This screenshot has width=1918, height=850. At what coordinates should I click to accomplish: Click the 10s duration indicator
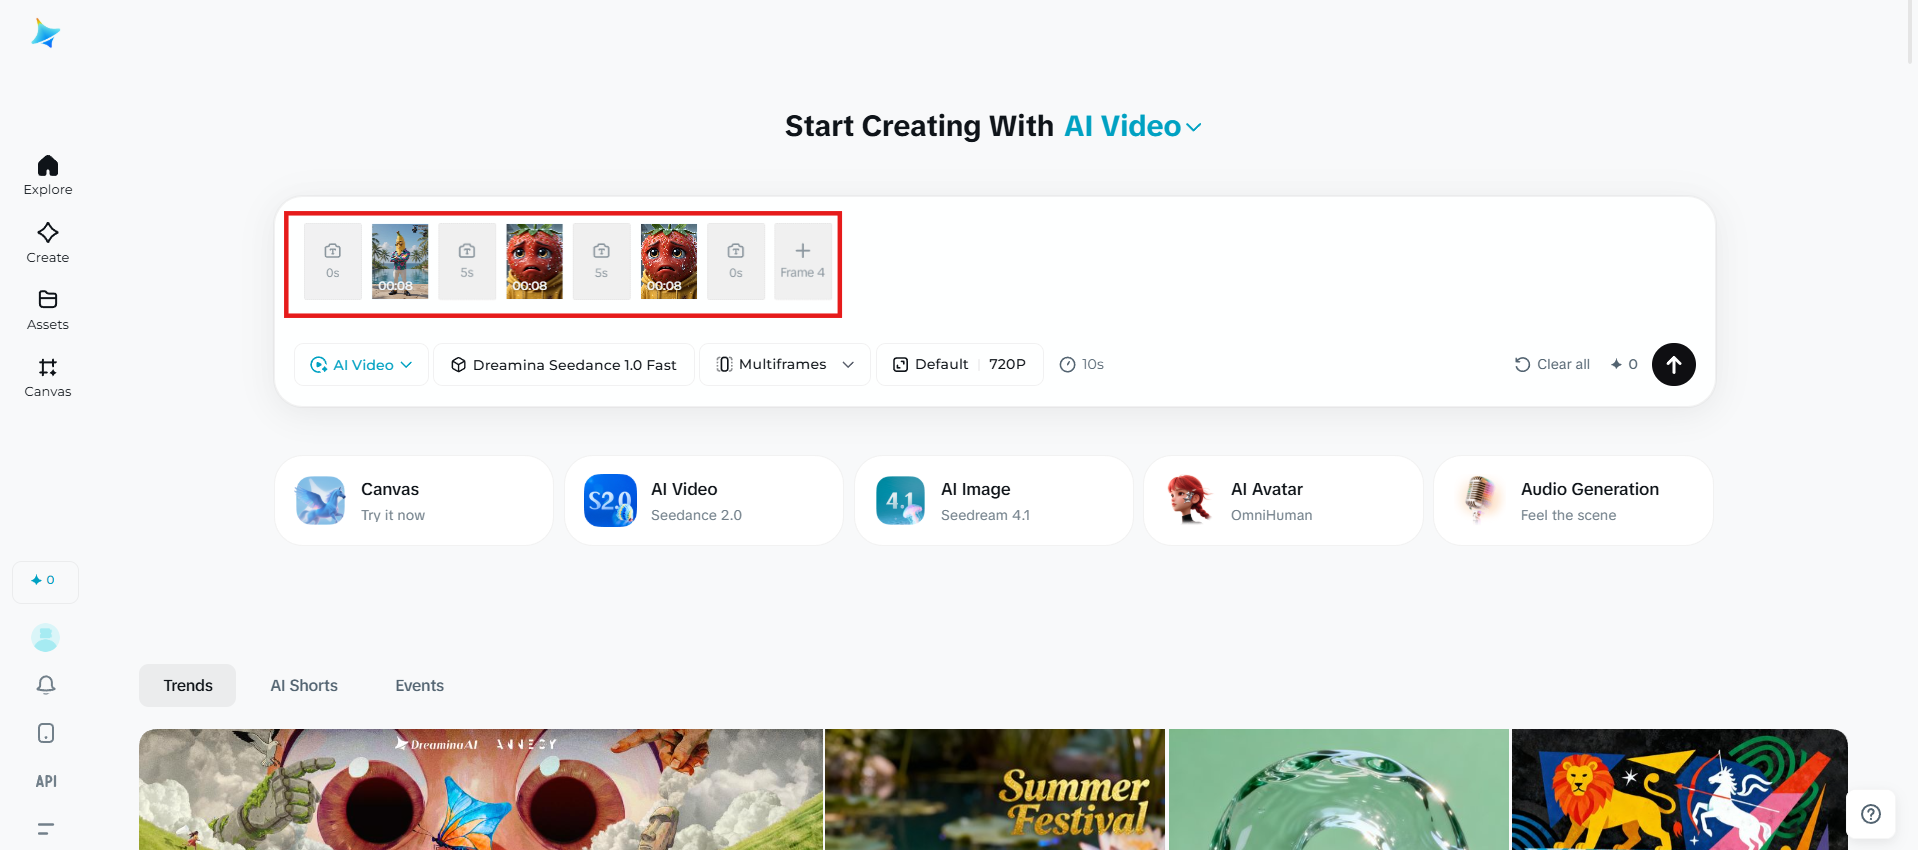(x=1082, y=365)
